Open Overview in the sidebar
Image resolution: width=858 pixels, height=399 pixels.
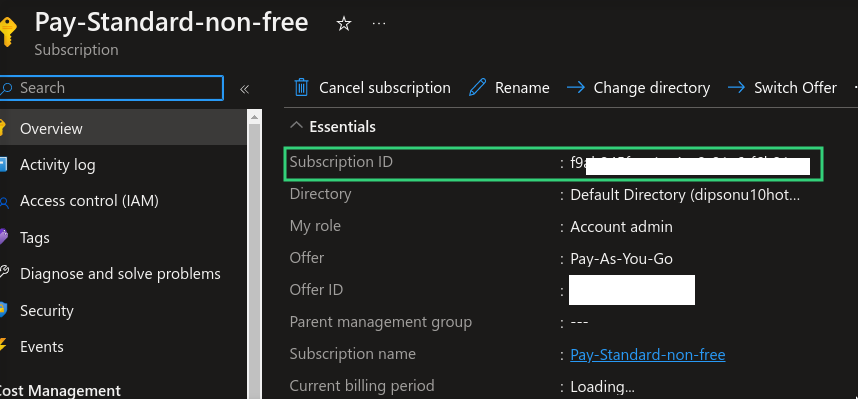pyautogui.click(x=123, y=129)
